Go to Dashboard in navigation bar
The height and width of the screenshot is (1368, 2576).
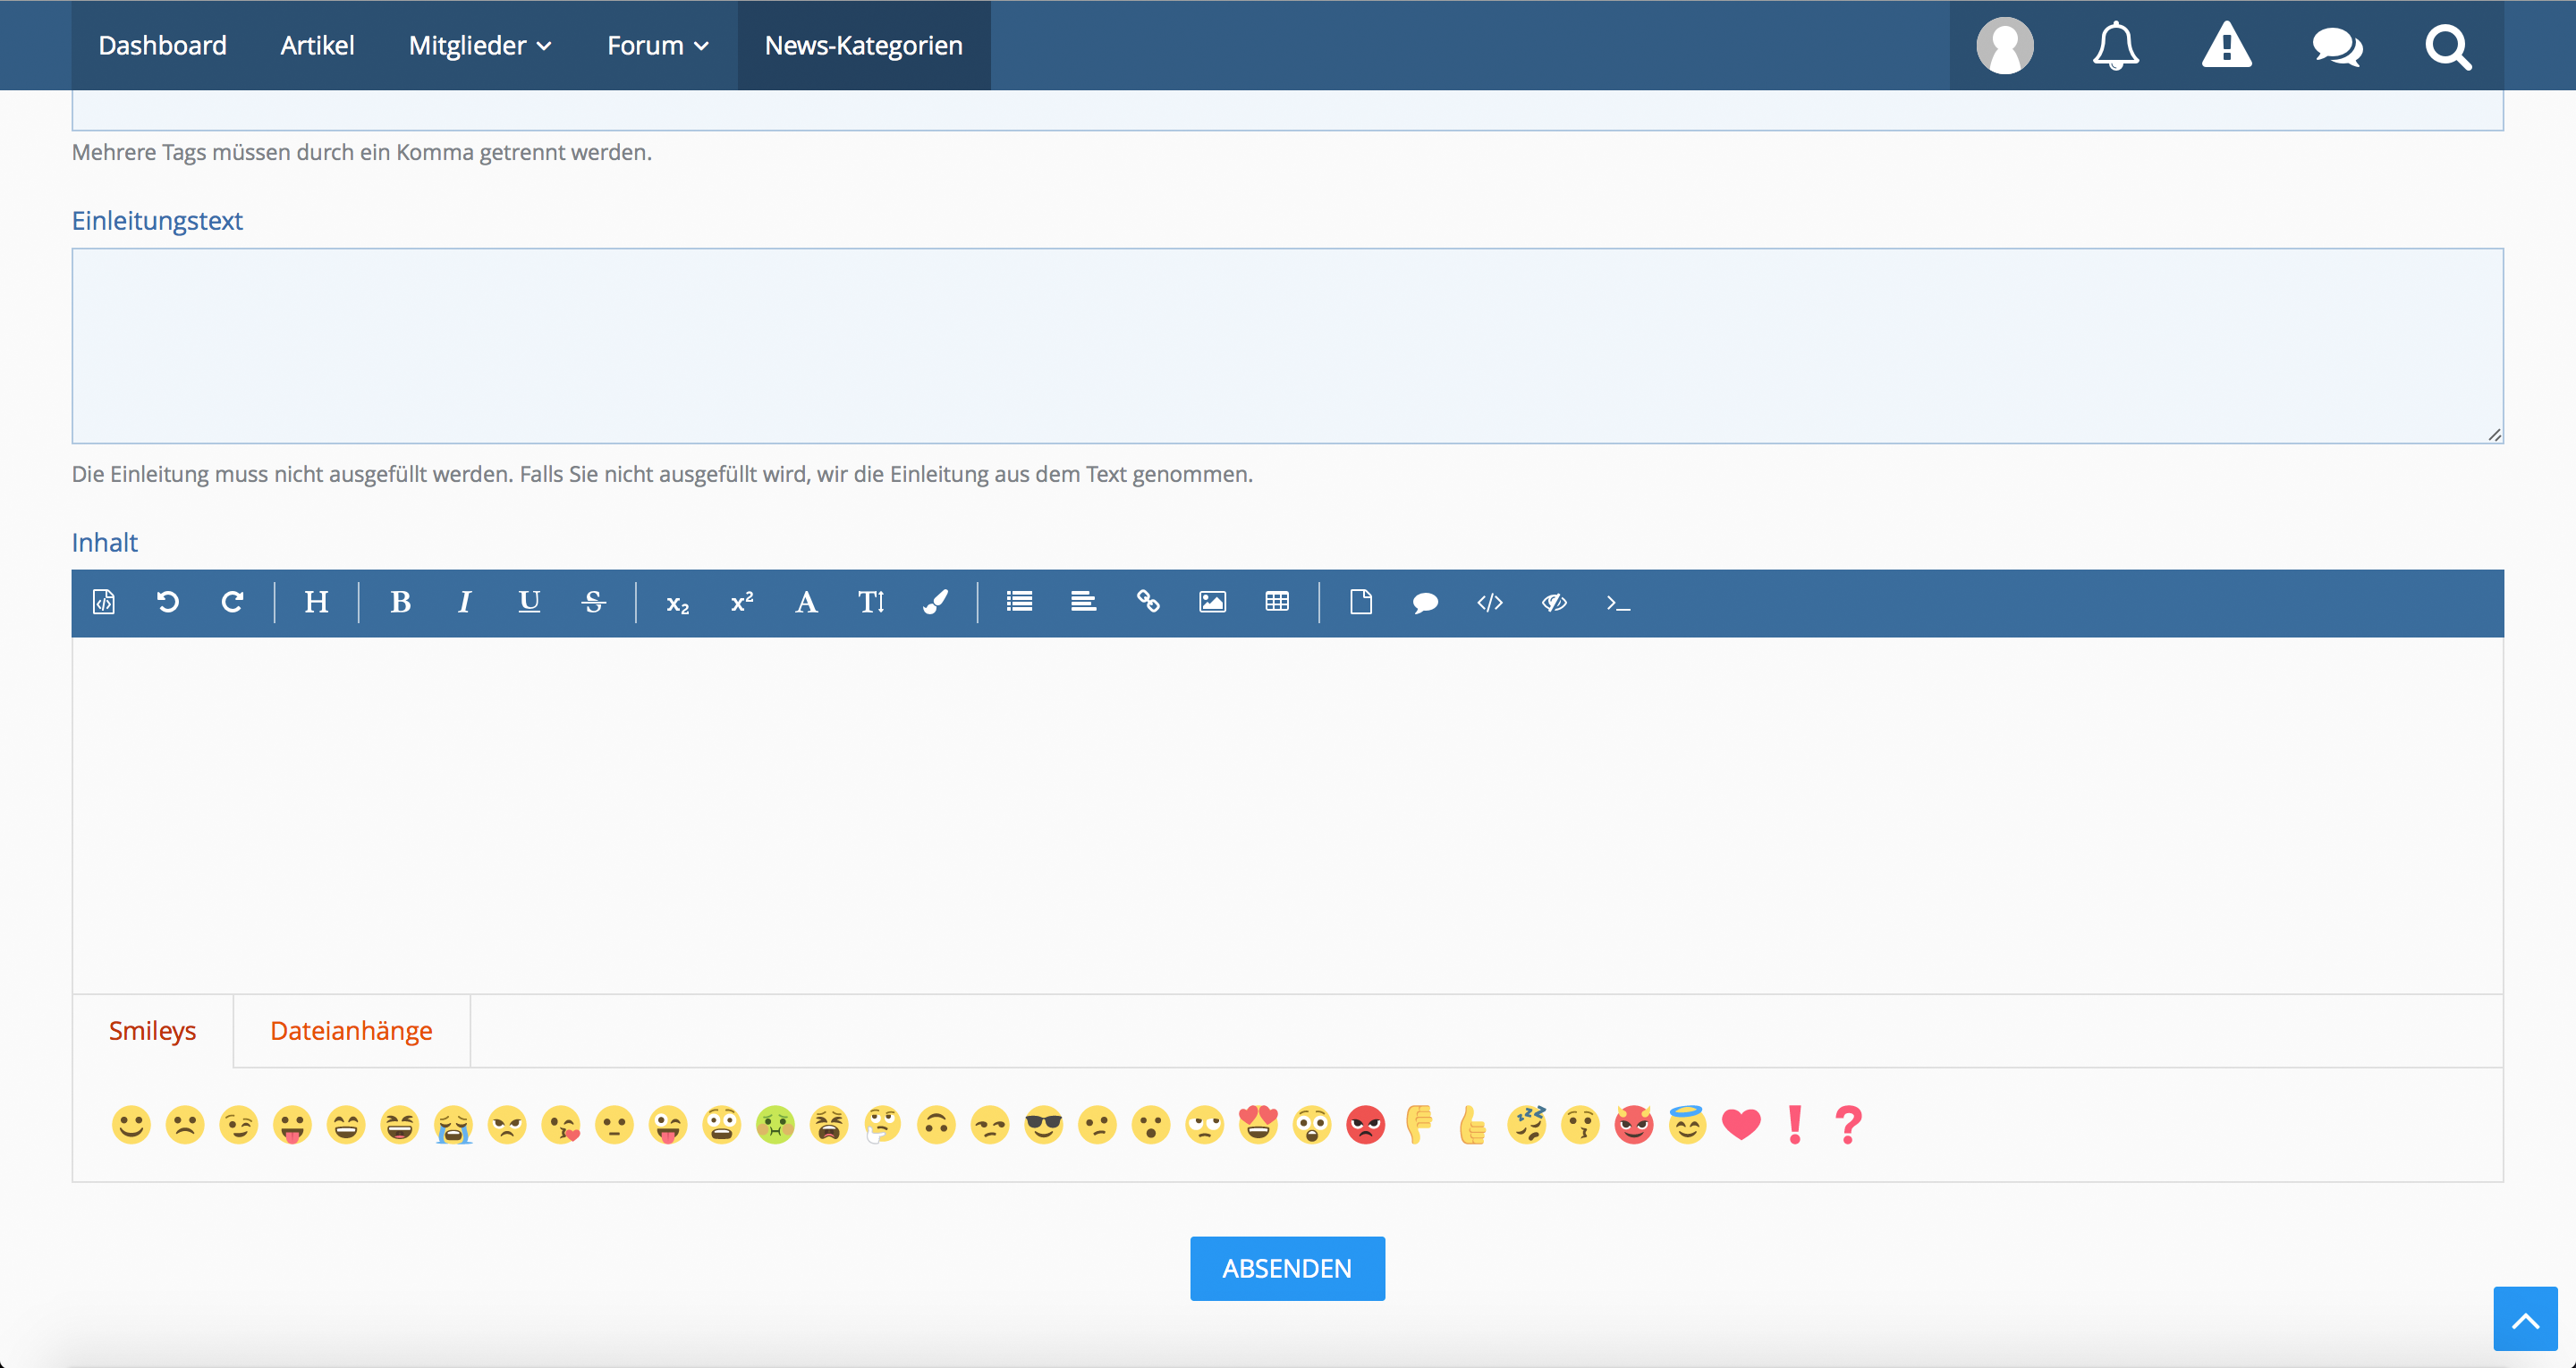(x=162, y=46)
